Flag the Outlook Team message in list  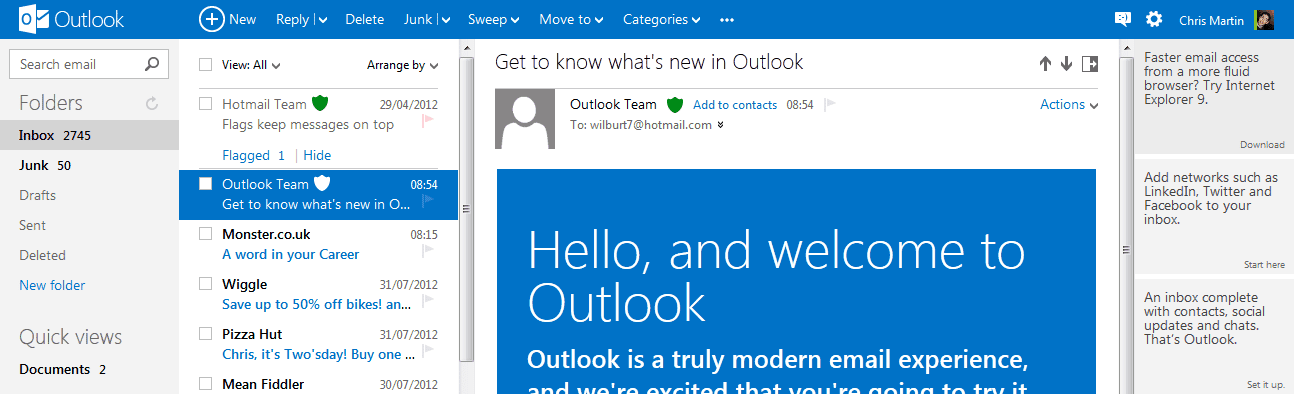click(428, 201)
